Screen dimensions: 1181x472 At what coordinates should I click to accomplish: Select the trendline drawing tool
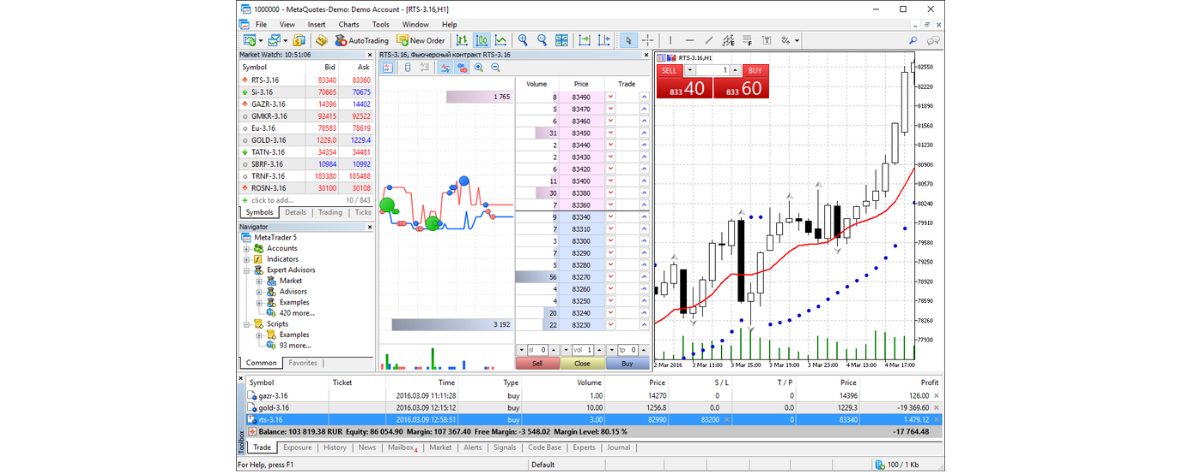coord(709,40)
